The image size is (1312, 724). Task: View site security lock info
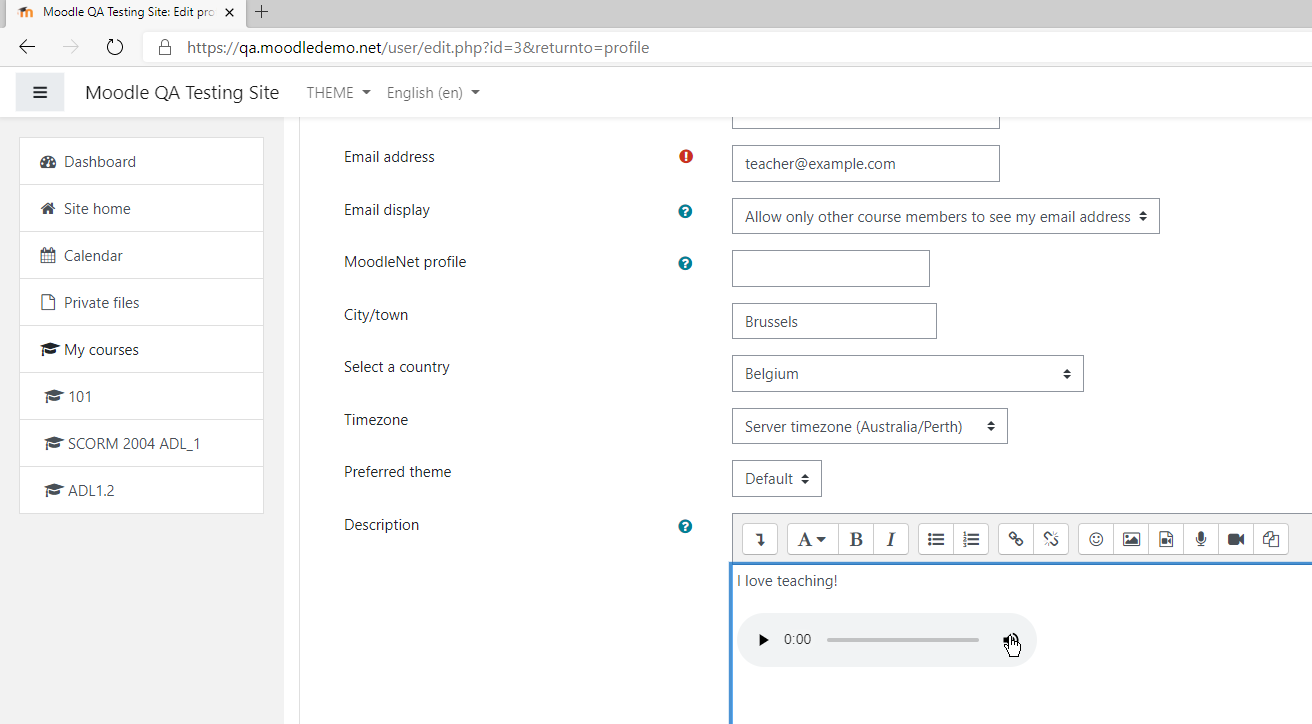point(165,47)
